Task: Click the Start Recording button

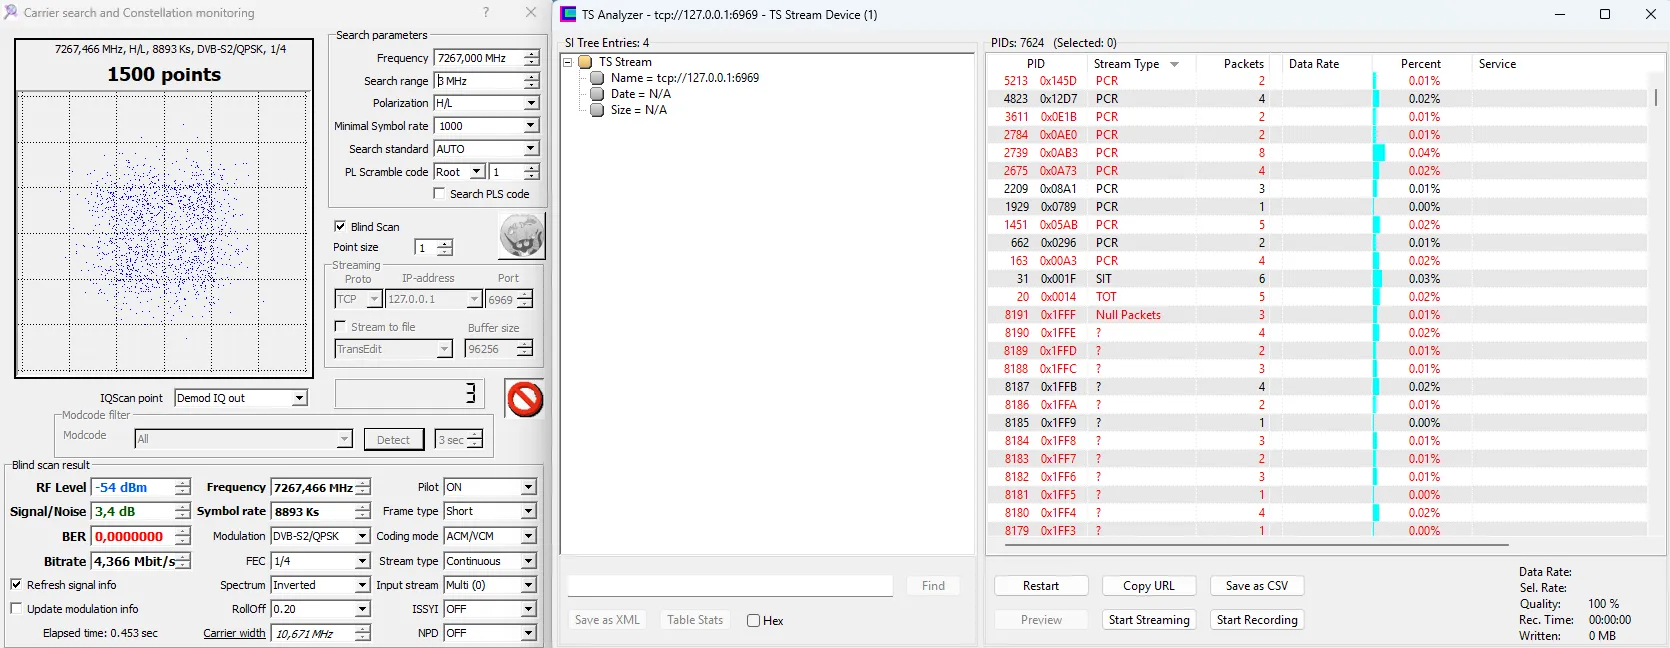Action: click(1256, 620)
